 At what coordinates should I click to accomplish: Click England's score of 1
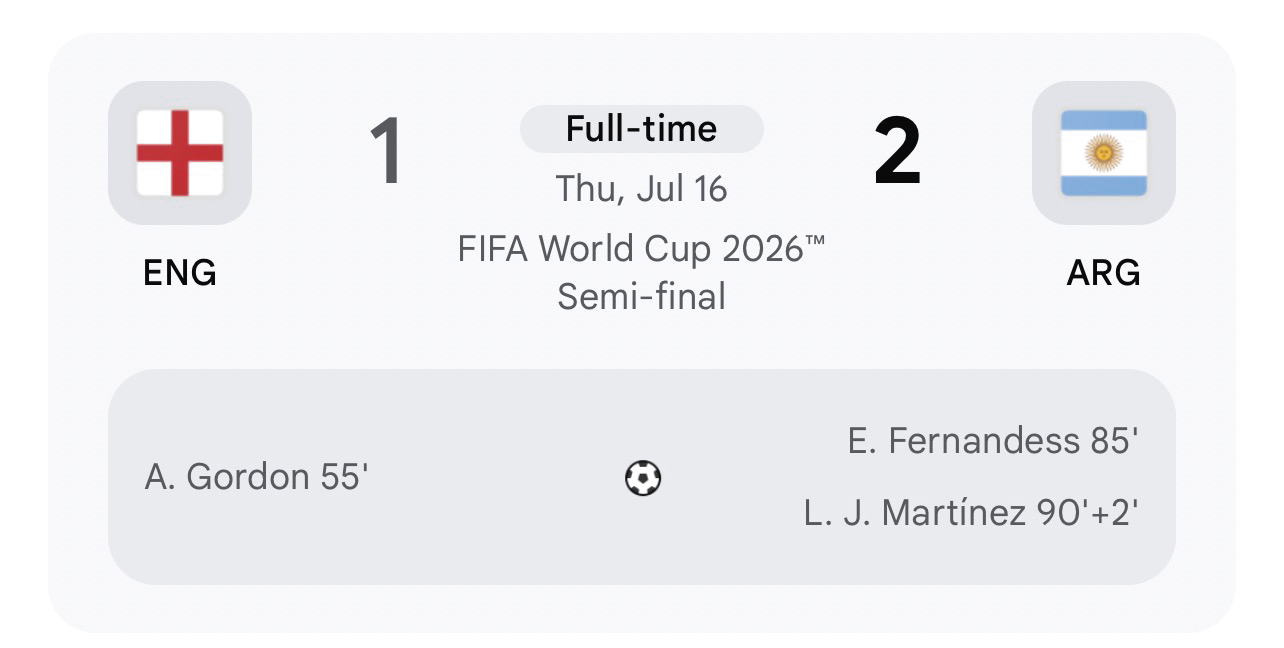pyautogui.click(x=386, y=151)
